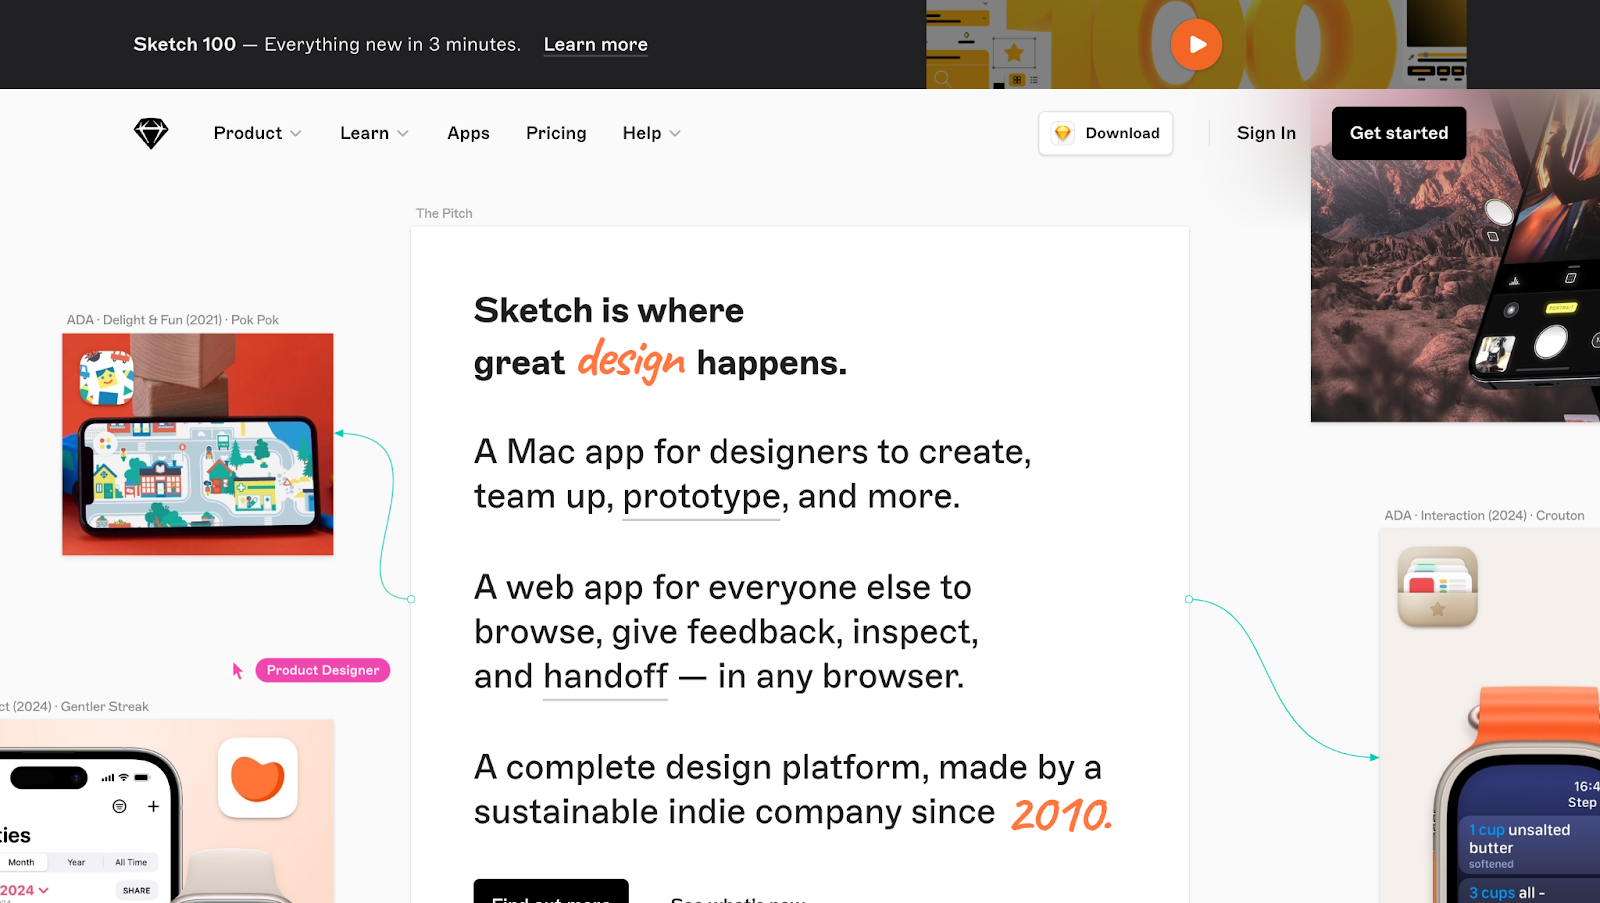
Task: Click the Sketch diamond logo
Action: 151,133
